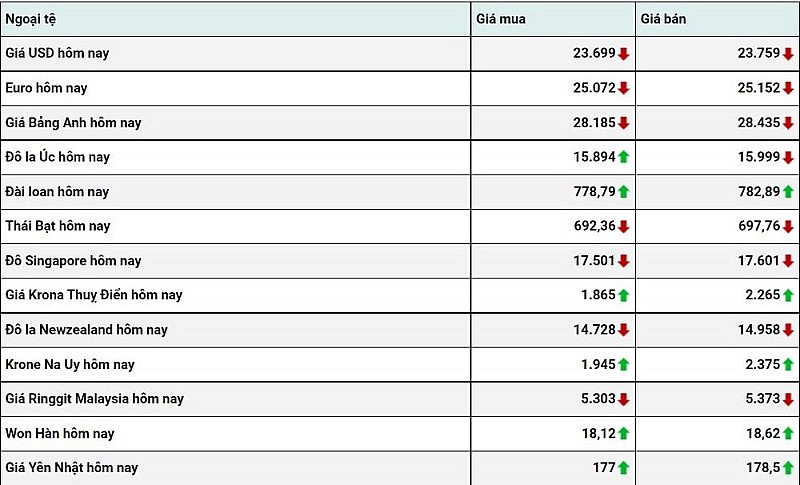The height and width of the screenshot is (485, 800).
Task: Click the green up arrow next to Australian dollar 15.894
Action: [x=623, y=157]
